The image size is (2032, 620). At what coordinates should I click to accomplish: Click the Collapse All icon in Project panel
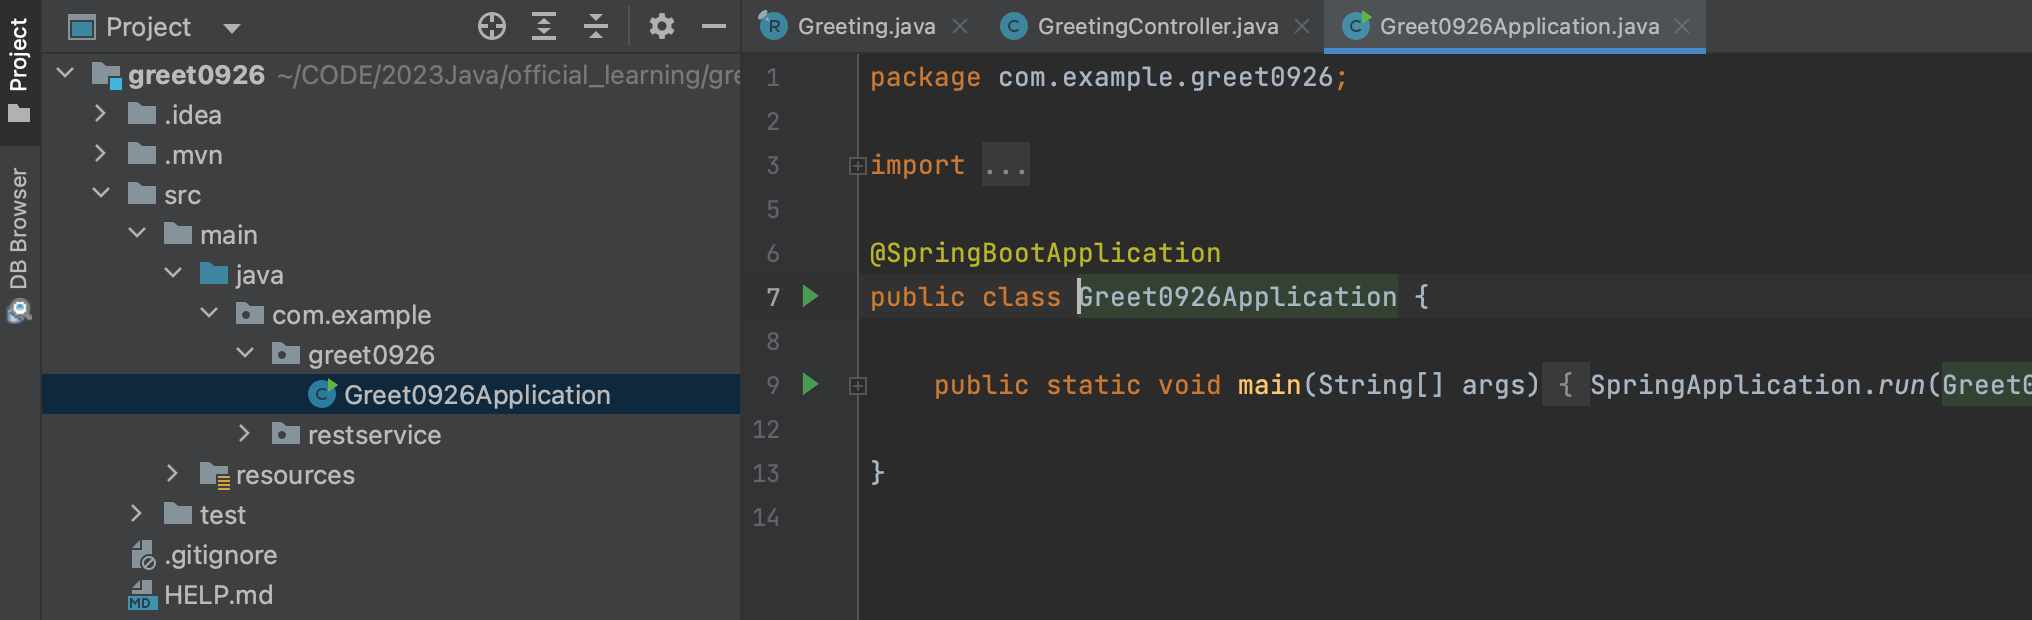coord(596,27)
